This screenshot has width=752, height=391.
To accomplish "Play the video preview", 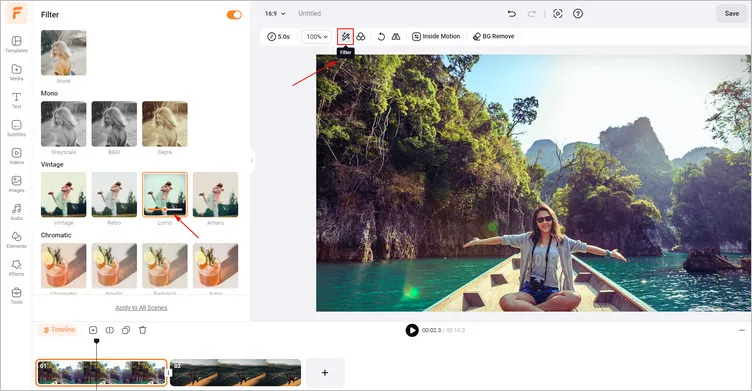I will 412,330.
